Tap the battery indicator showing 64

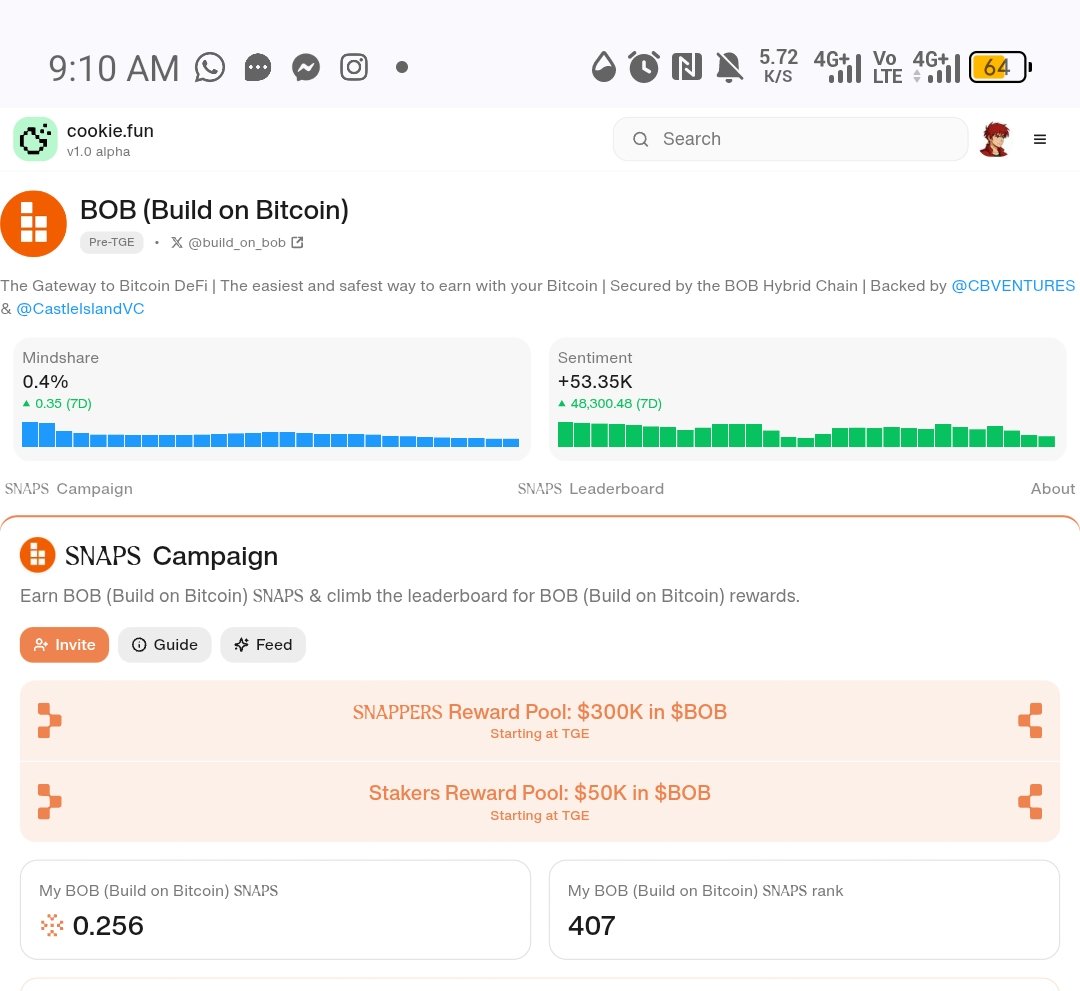(x=1000, y=67)
